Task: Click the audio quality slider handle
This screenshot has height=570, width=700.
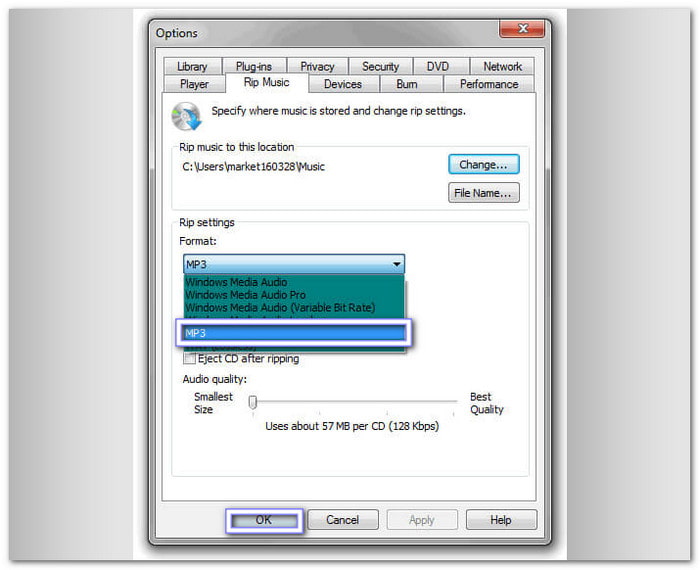Action: point(253,402)
